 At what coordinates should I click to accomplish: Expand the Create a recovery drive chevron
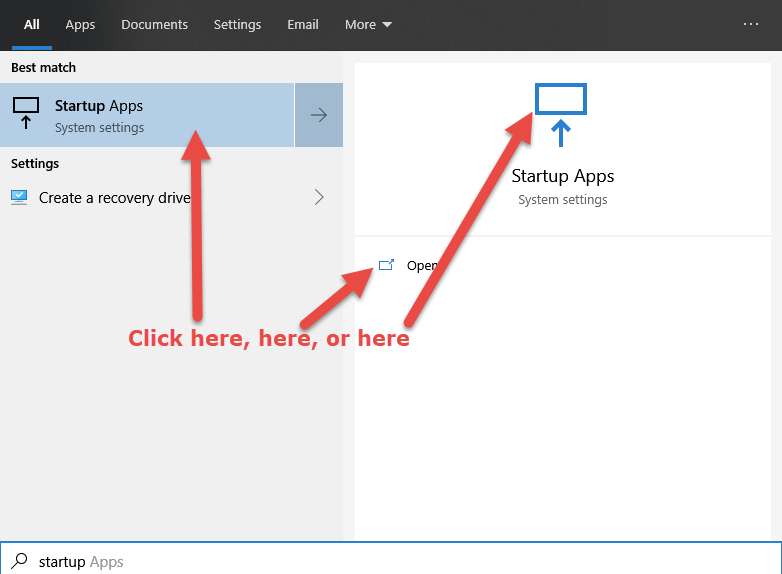[319, 197]
